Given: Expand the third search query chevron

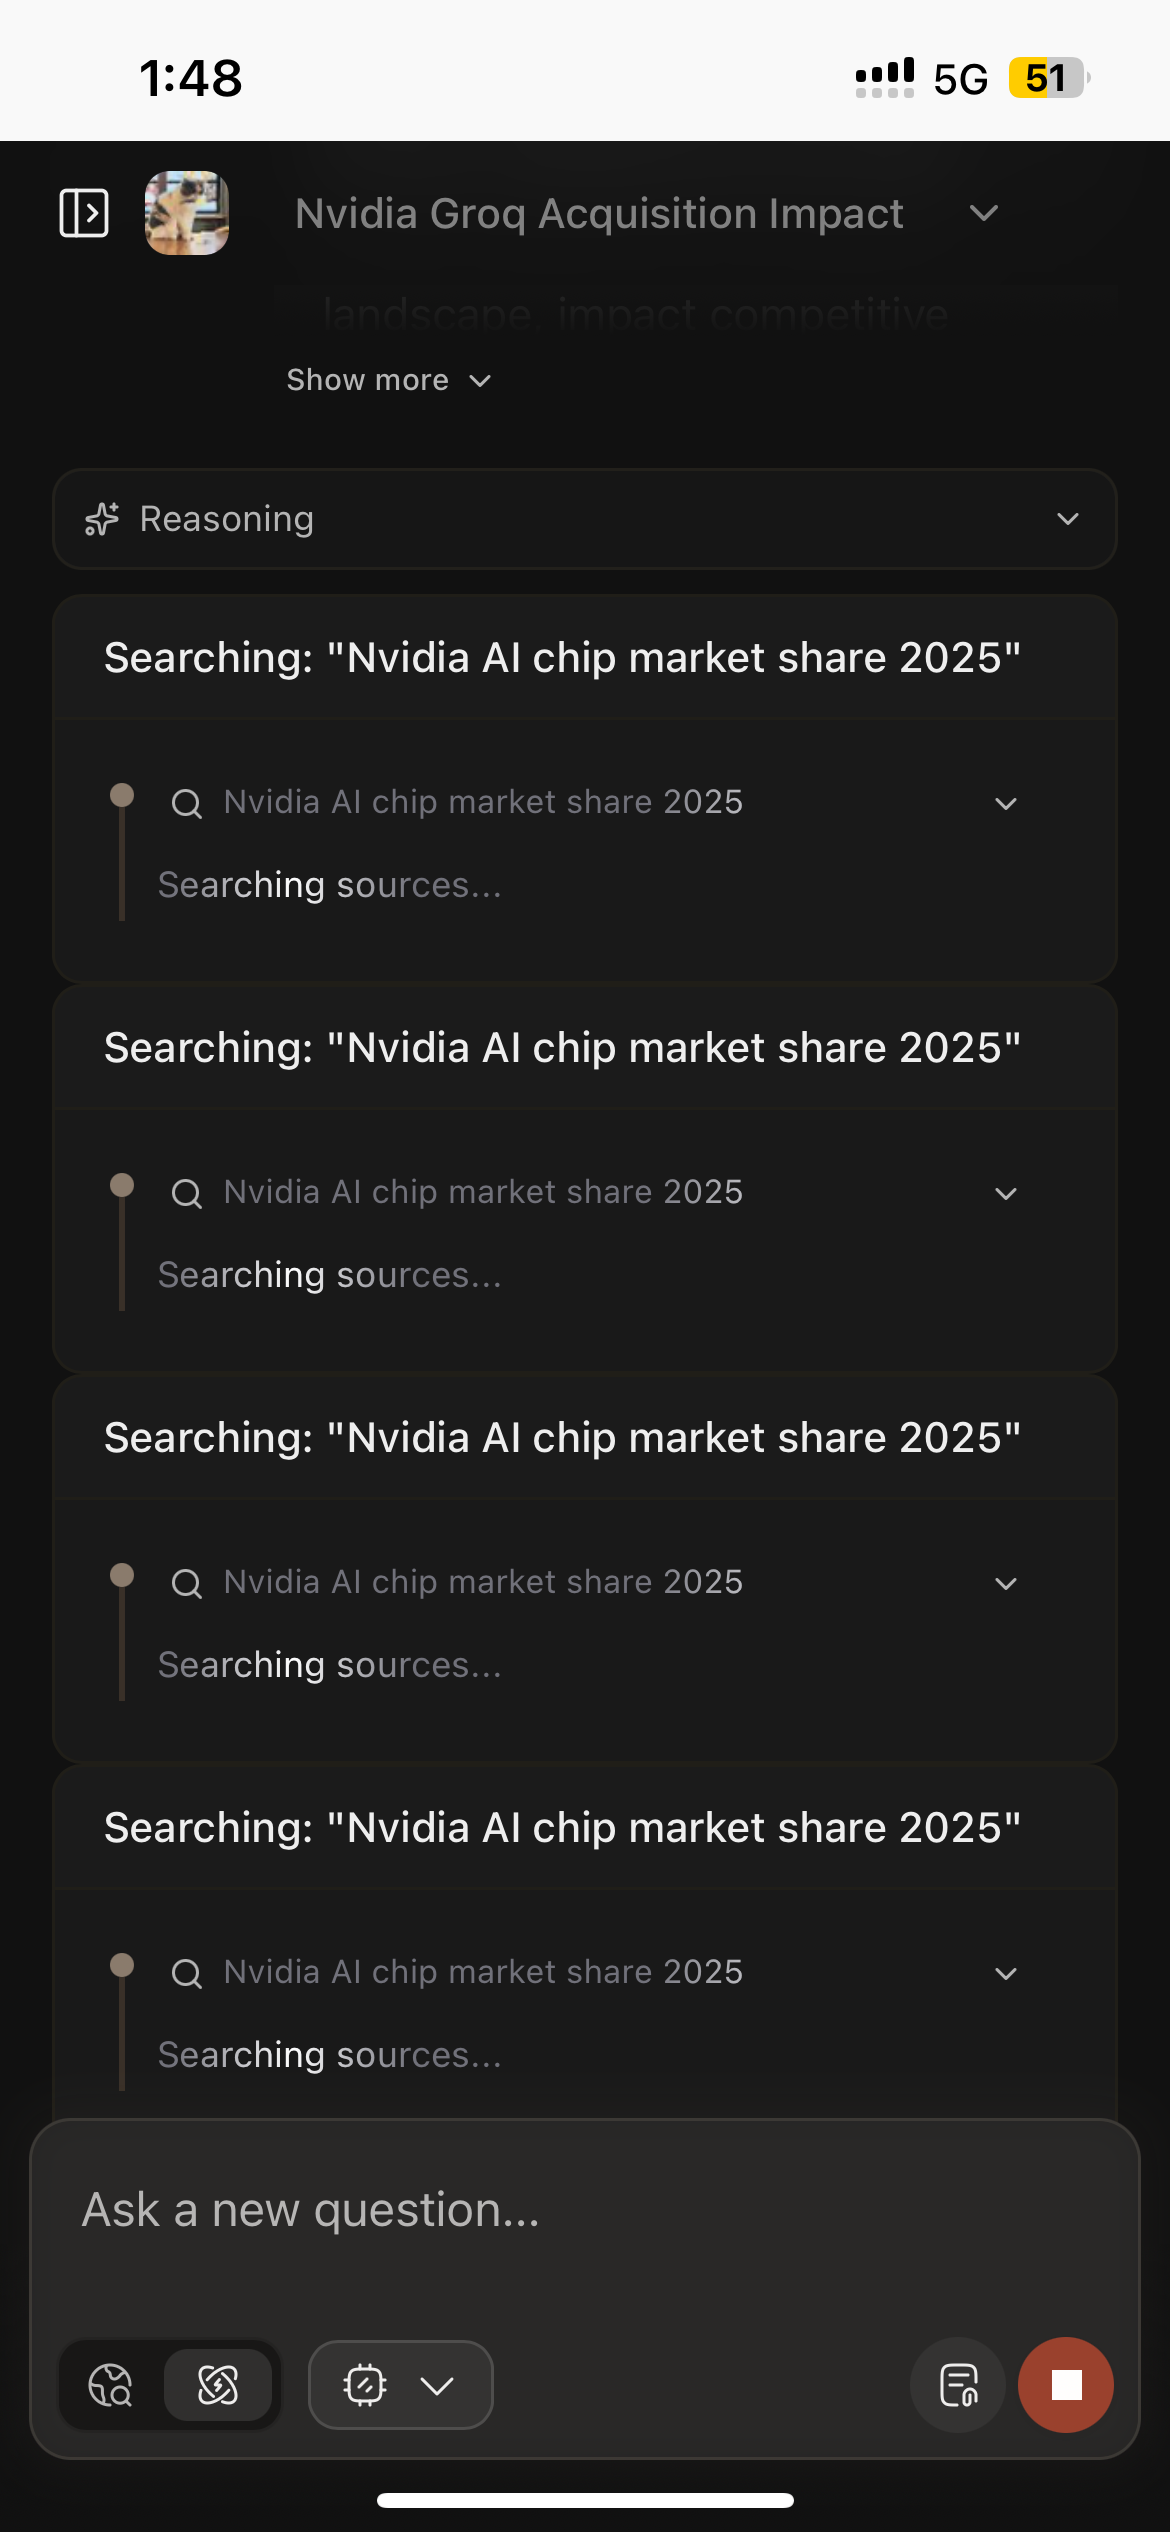Looking at the screenshot, I should click(x=1006, y=1583).
